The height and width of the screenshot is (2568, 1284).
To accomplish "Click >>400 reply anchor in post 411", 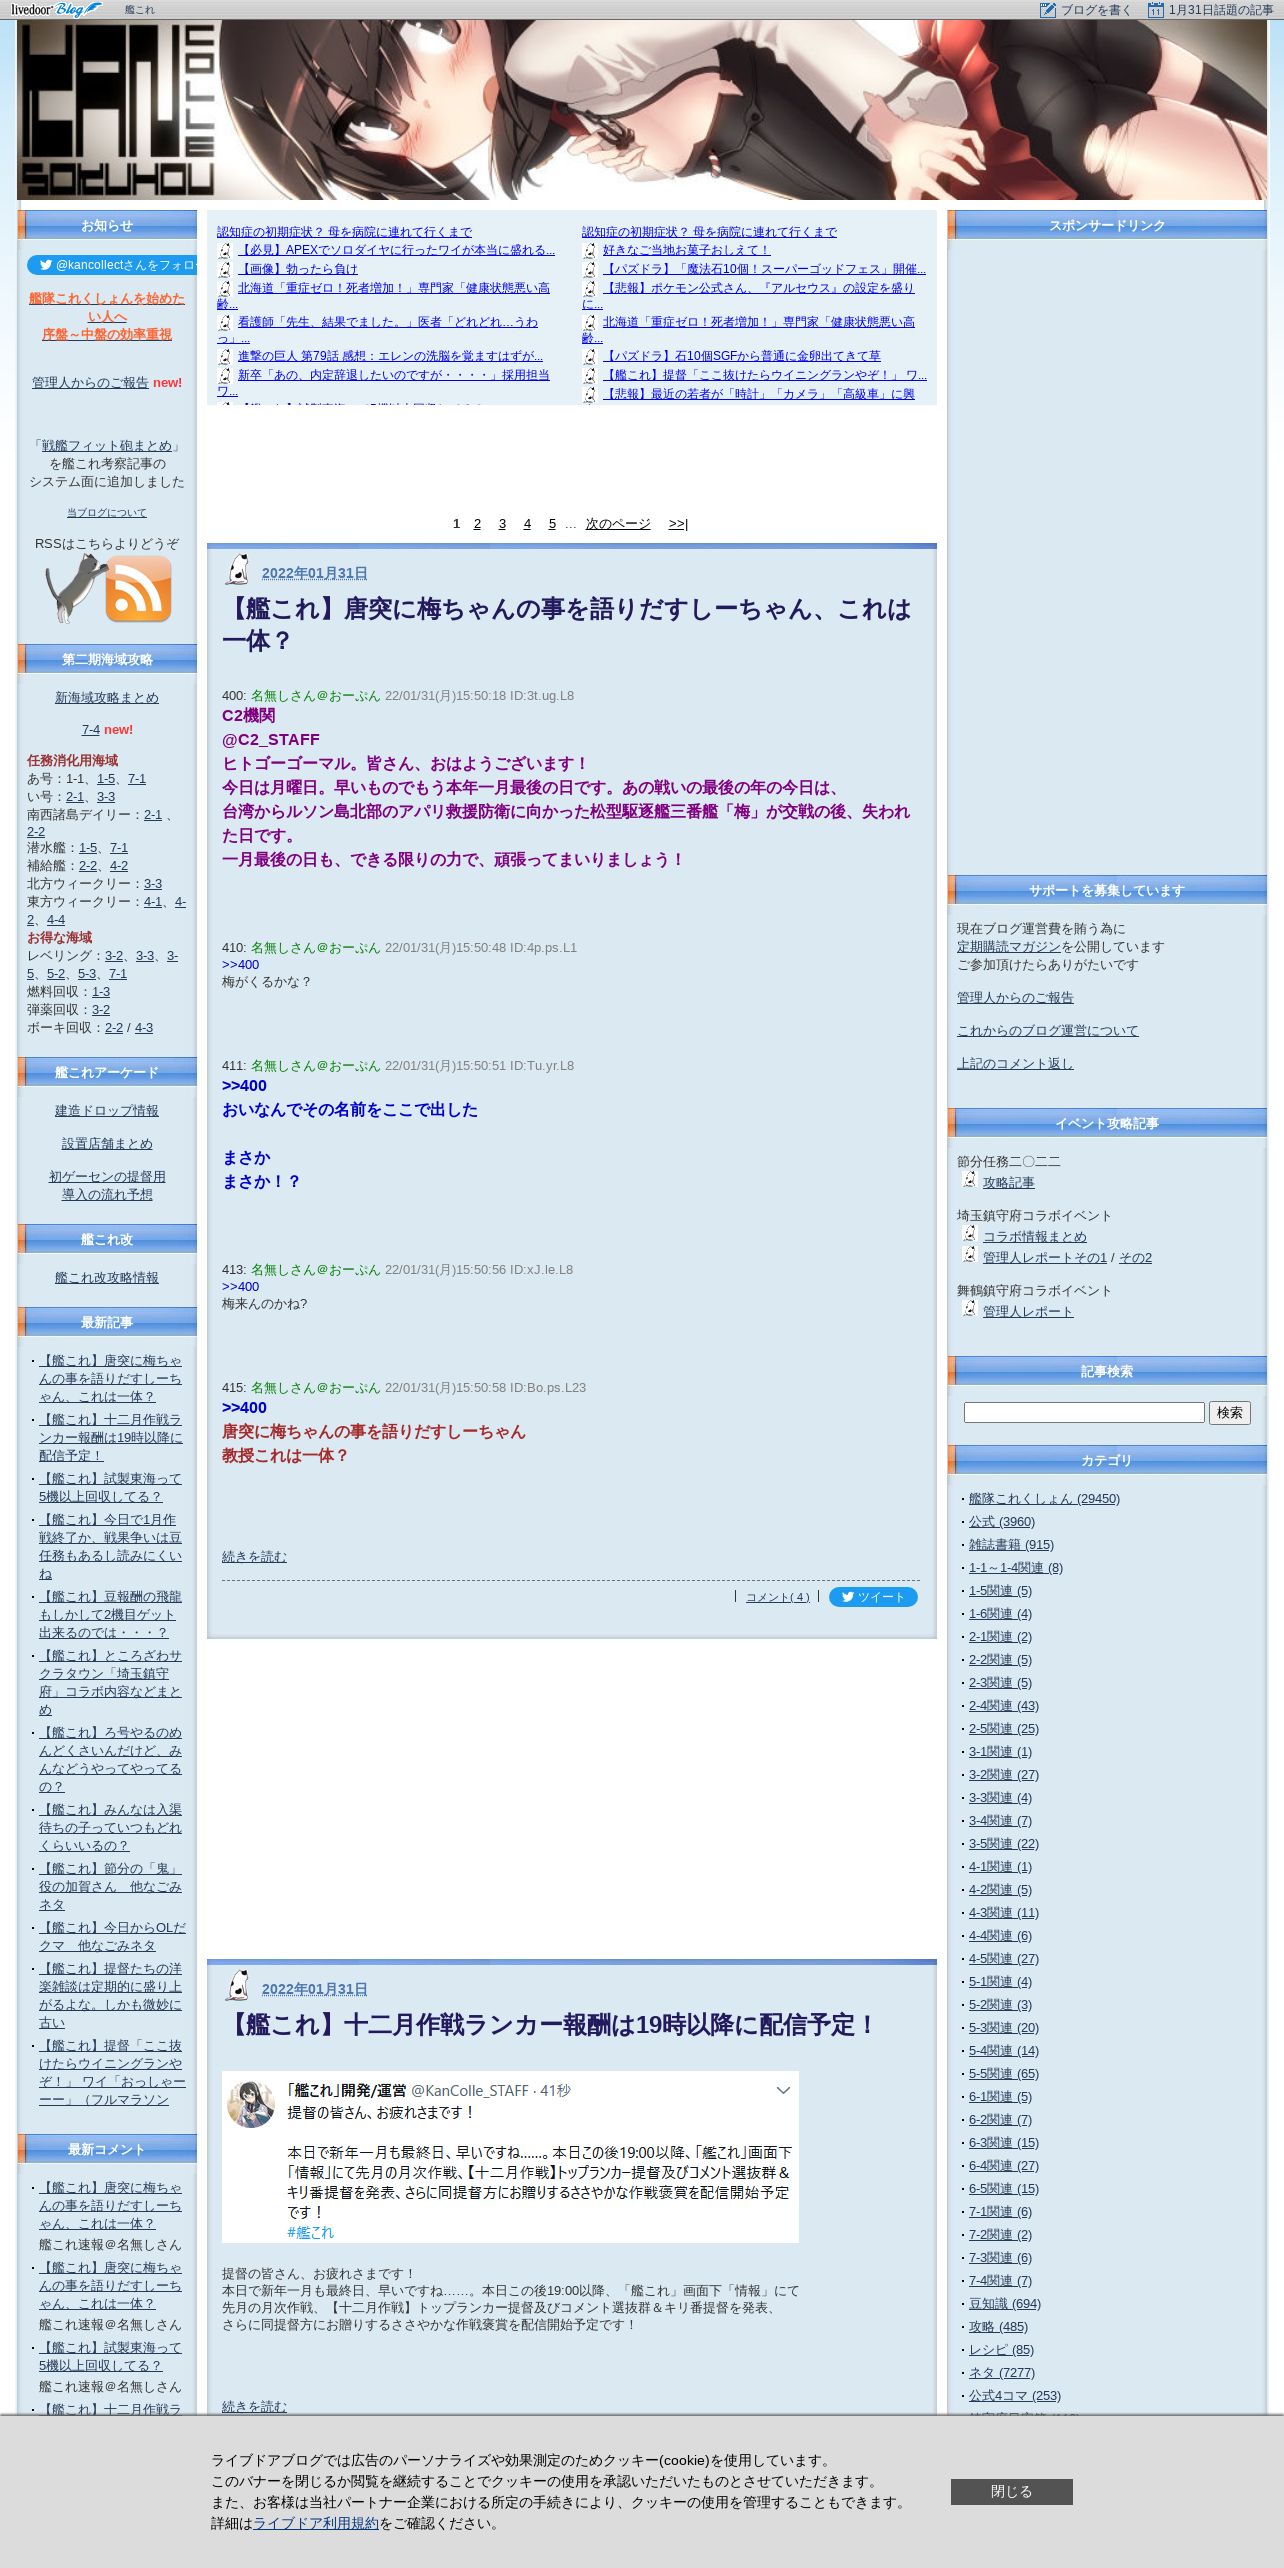I will tap(244, 1086).
